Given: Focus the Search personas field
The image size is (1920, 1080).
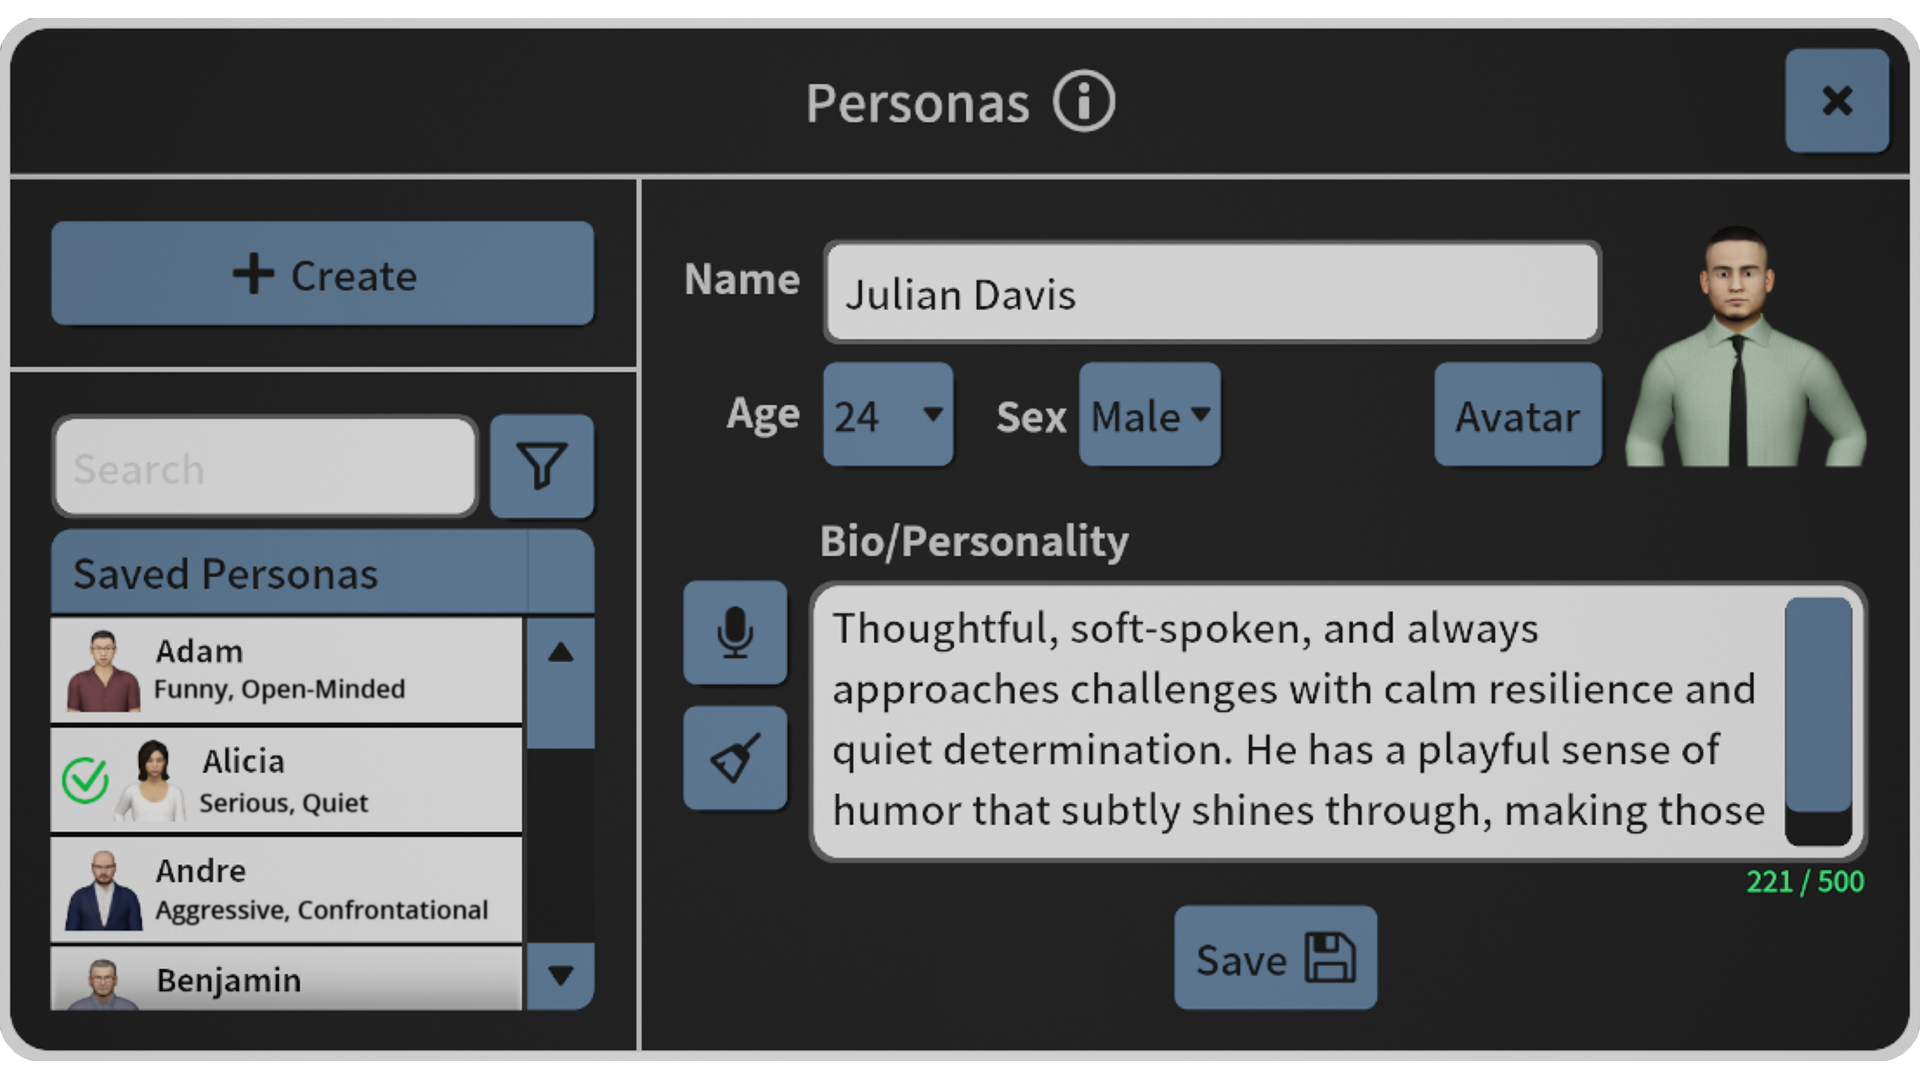Looking at the screenshot, I should pos(266,467).
